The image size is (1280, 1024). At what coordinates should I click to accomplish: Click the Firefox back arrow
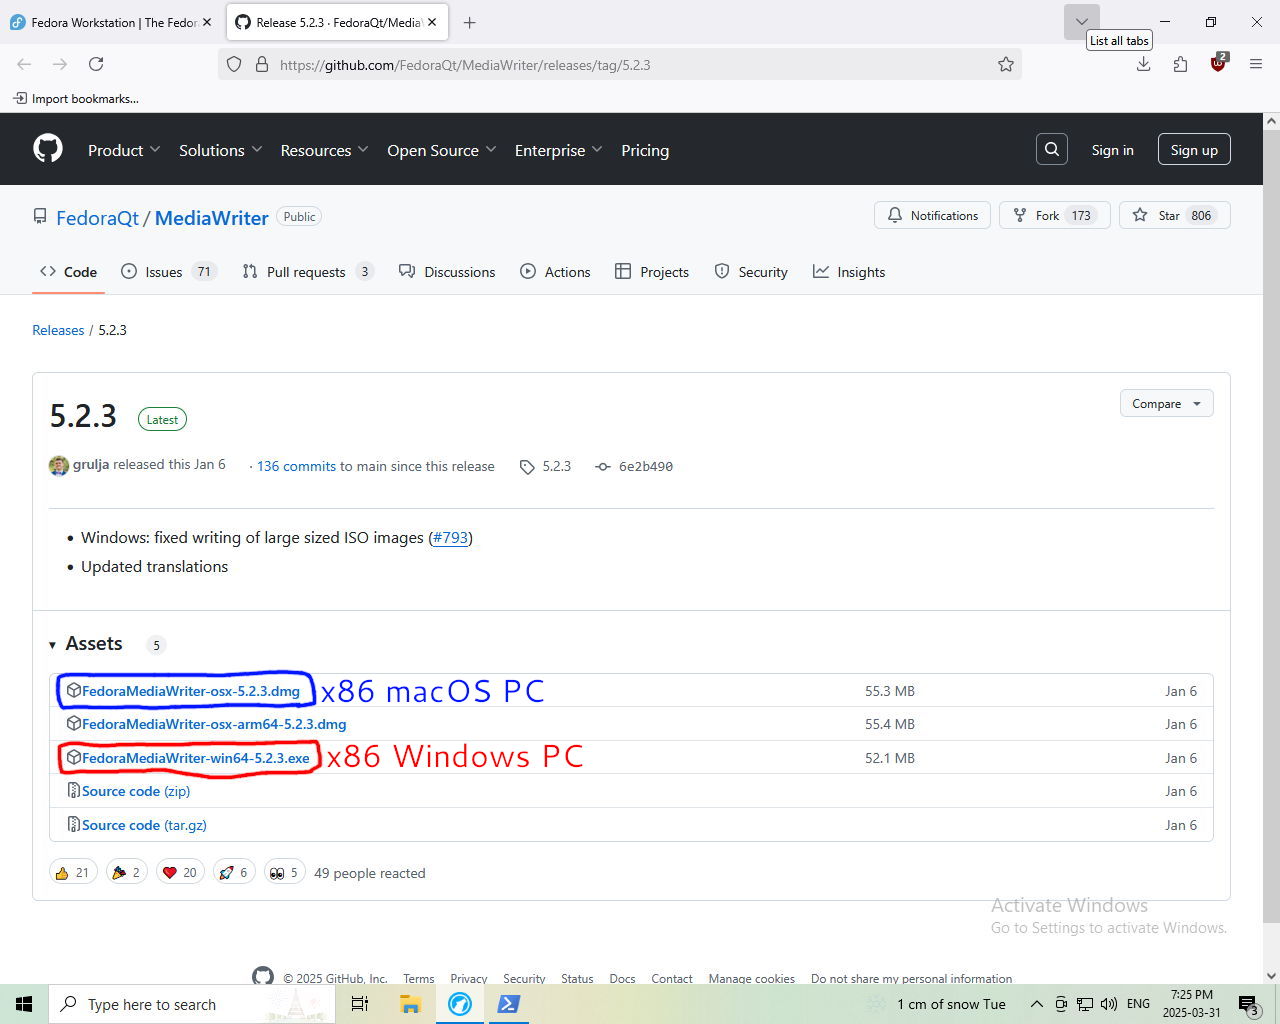(x=24, y=64)
